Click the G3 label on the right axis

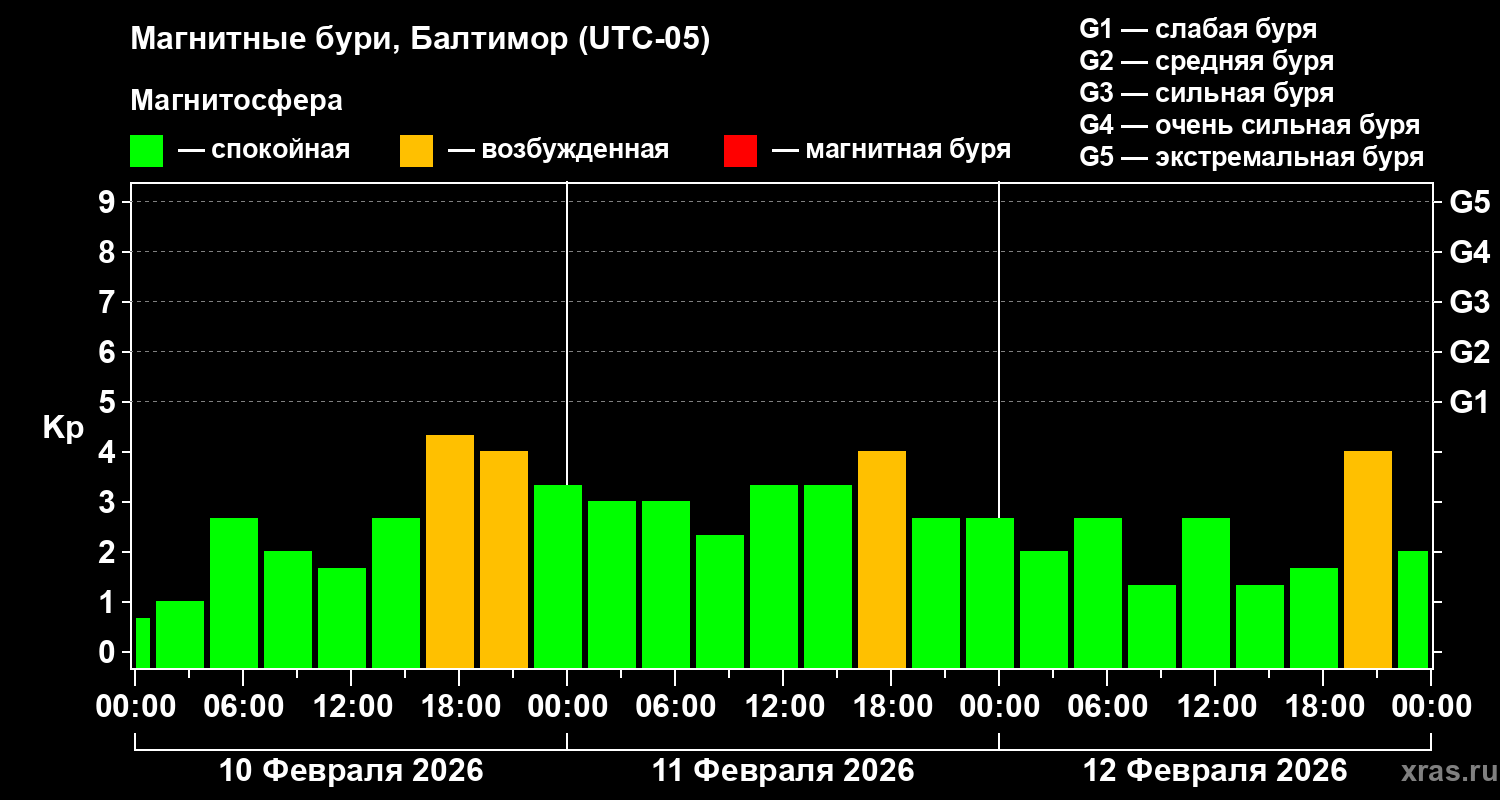coord(1469,302)
